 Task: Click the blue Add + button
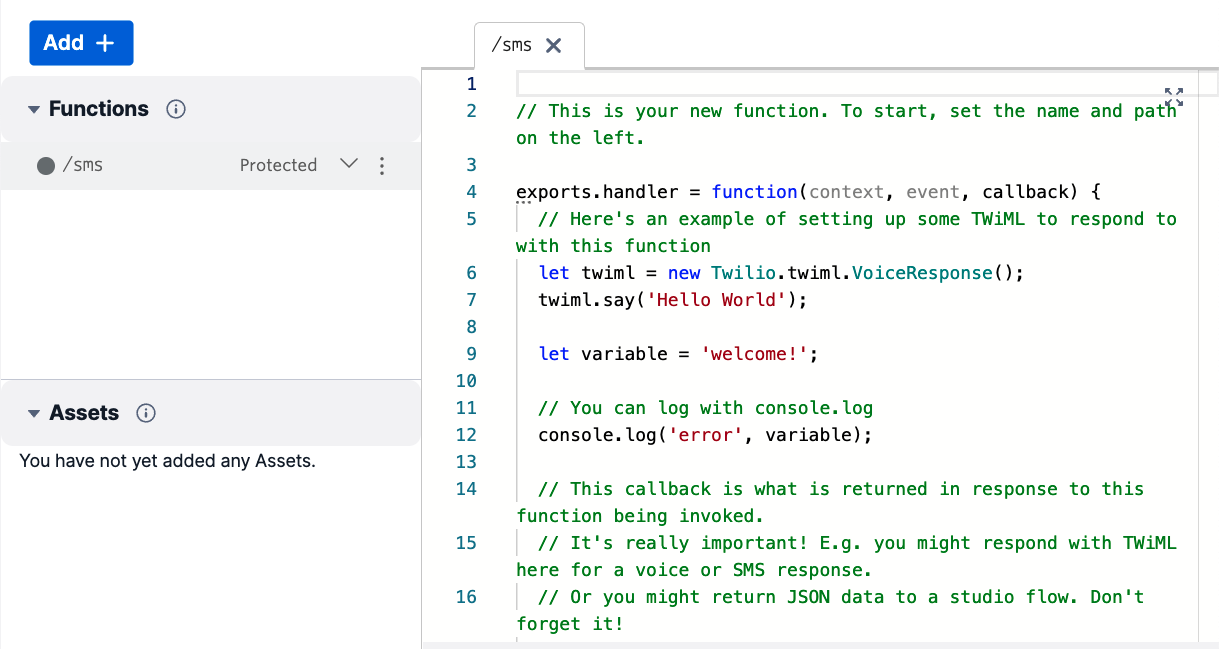coord(81,43)
